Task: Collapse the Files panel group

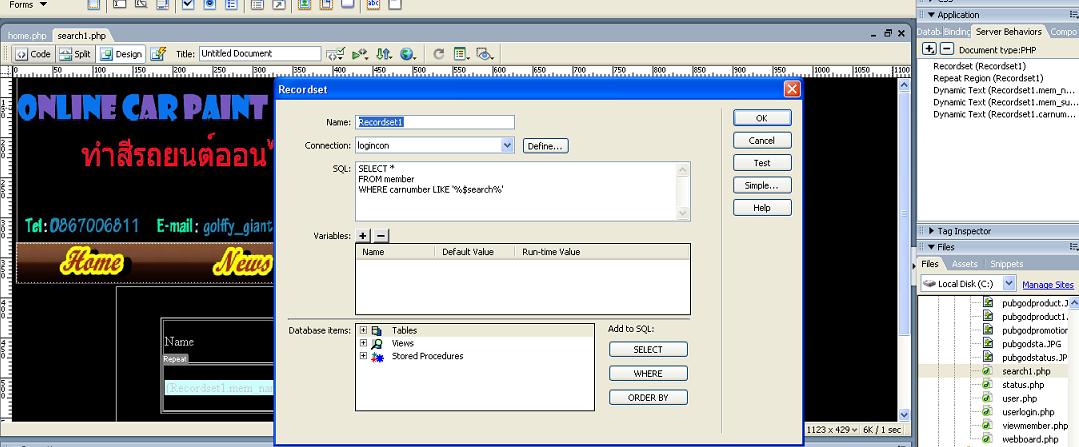Action: 931,247
